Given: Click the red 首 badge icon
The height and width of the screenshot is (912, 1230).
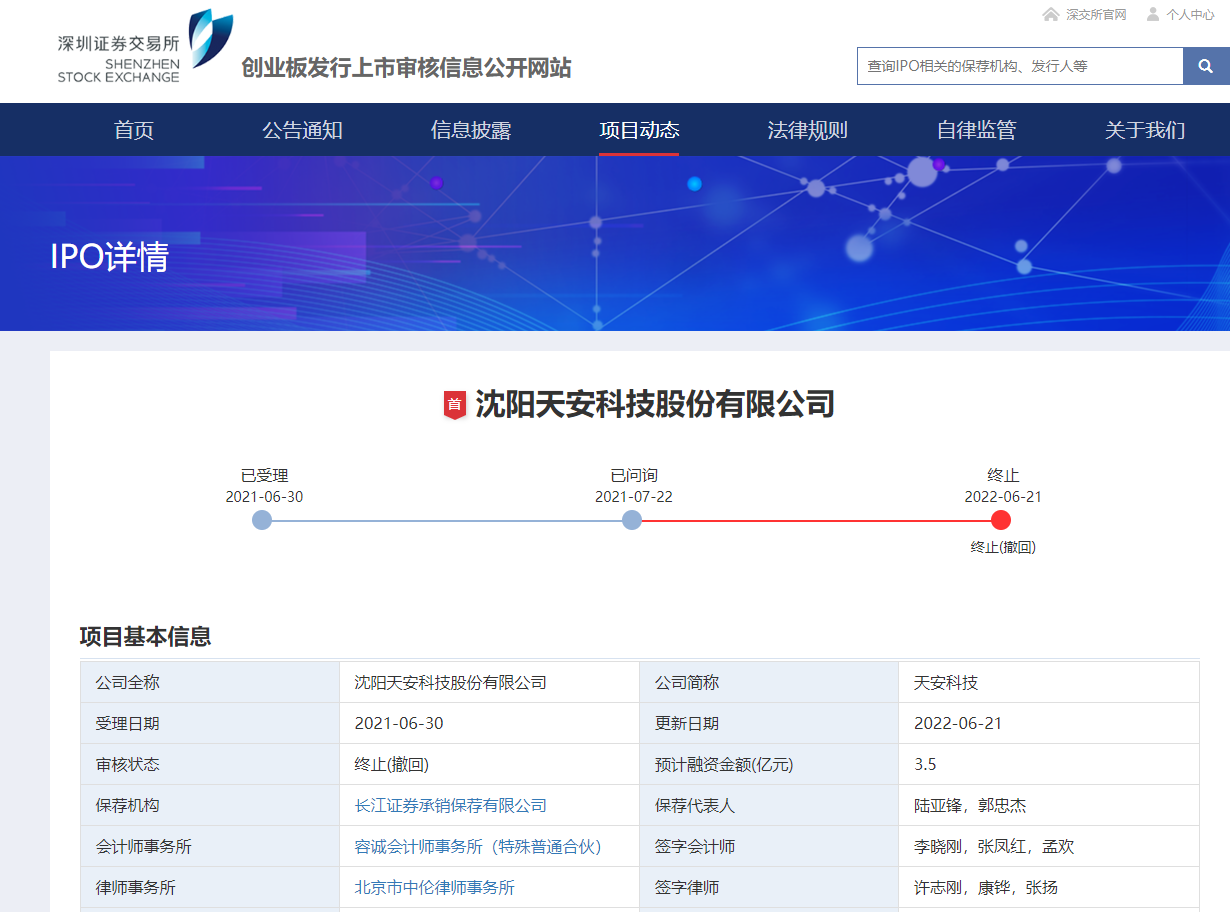Looking at the screenshot, I should 454,405.
